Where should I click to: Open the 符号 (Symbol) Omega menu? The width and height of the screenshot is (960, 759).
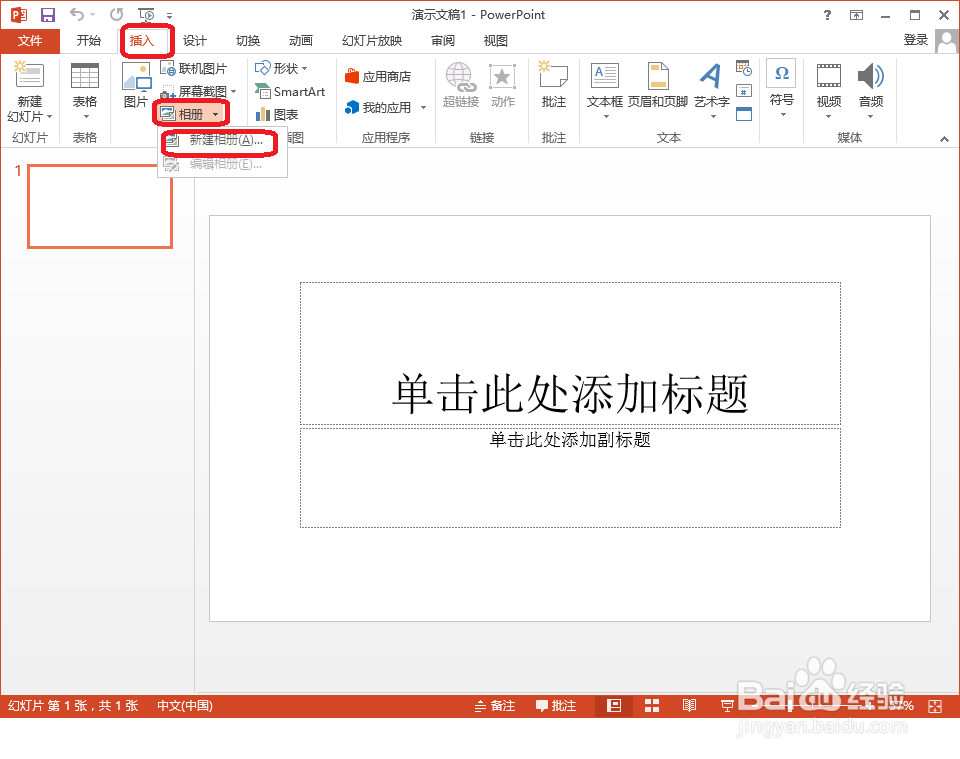pos(782,88)
